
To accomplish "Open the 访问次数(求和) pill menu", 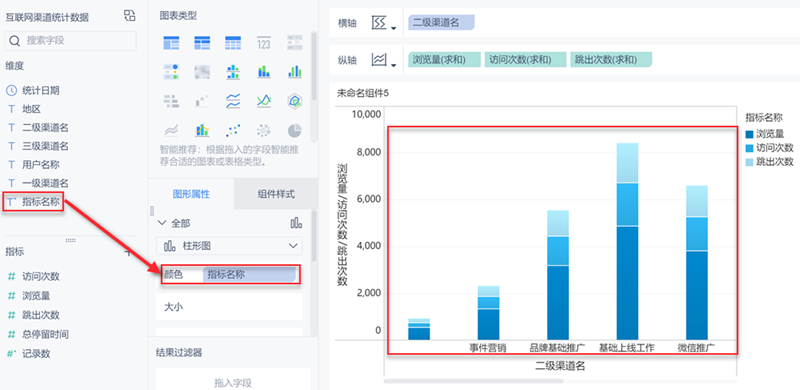I will pos(525,60).
